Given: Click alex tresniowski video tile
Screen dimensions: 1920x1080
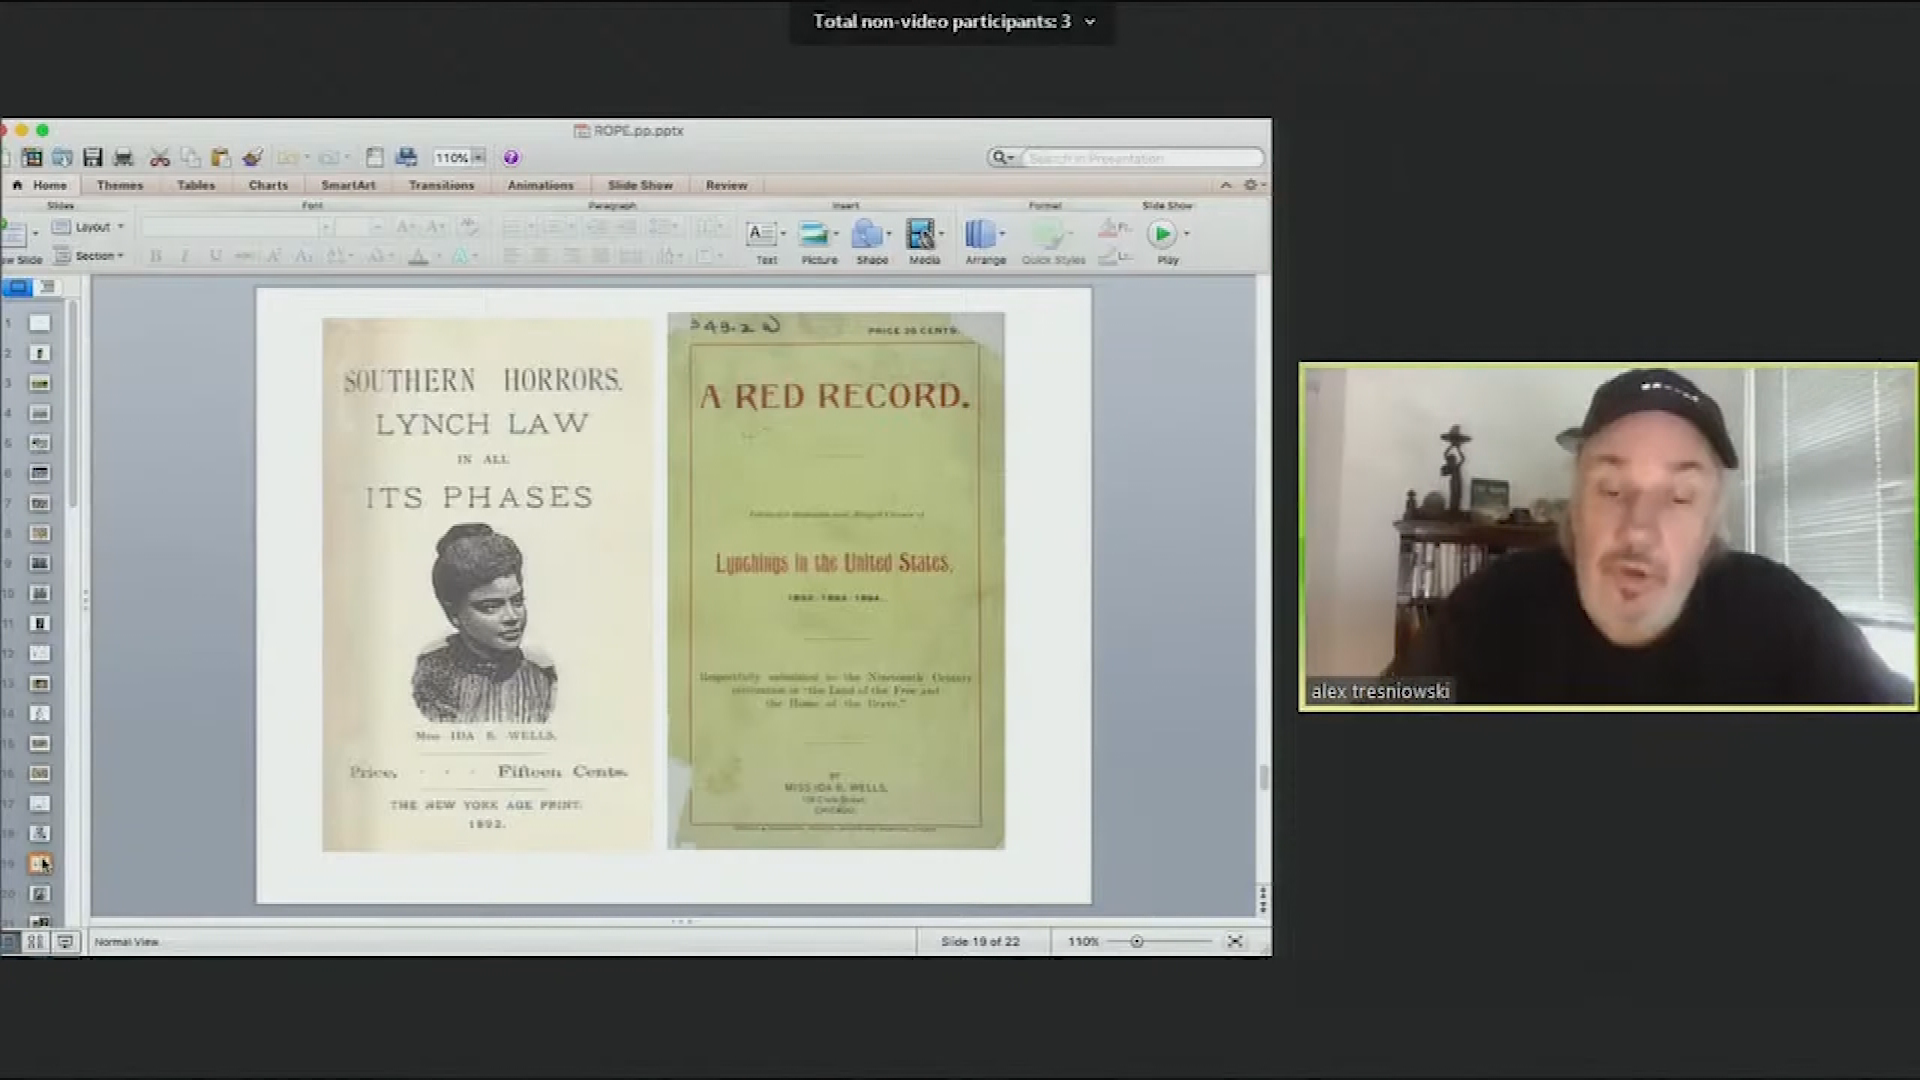Looking at the screenshot, I should pos(1608,537).
